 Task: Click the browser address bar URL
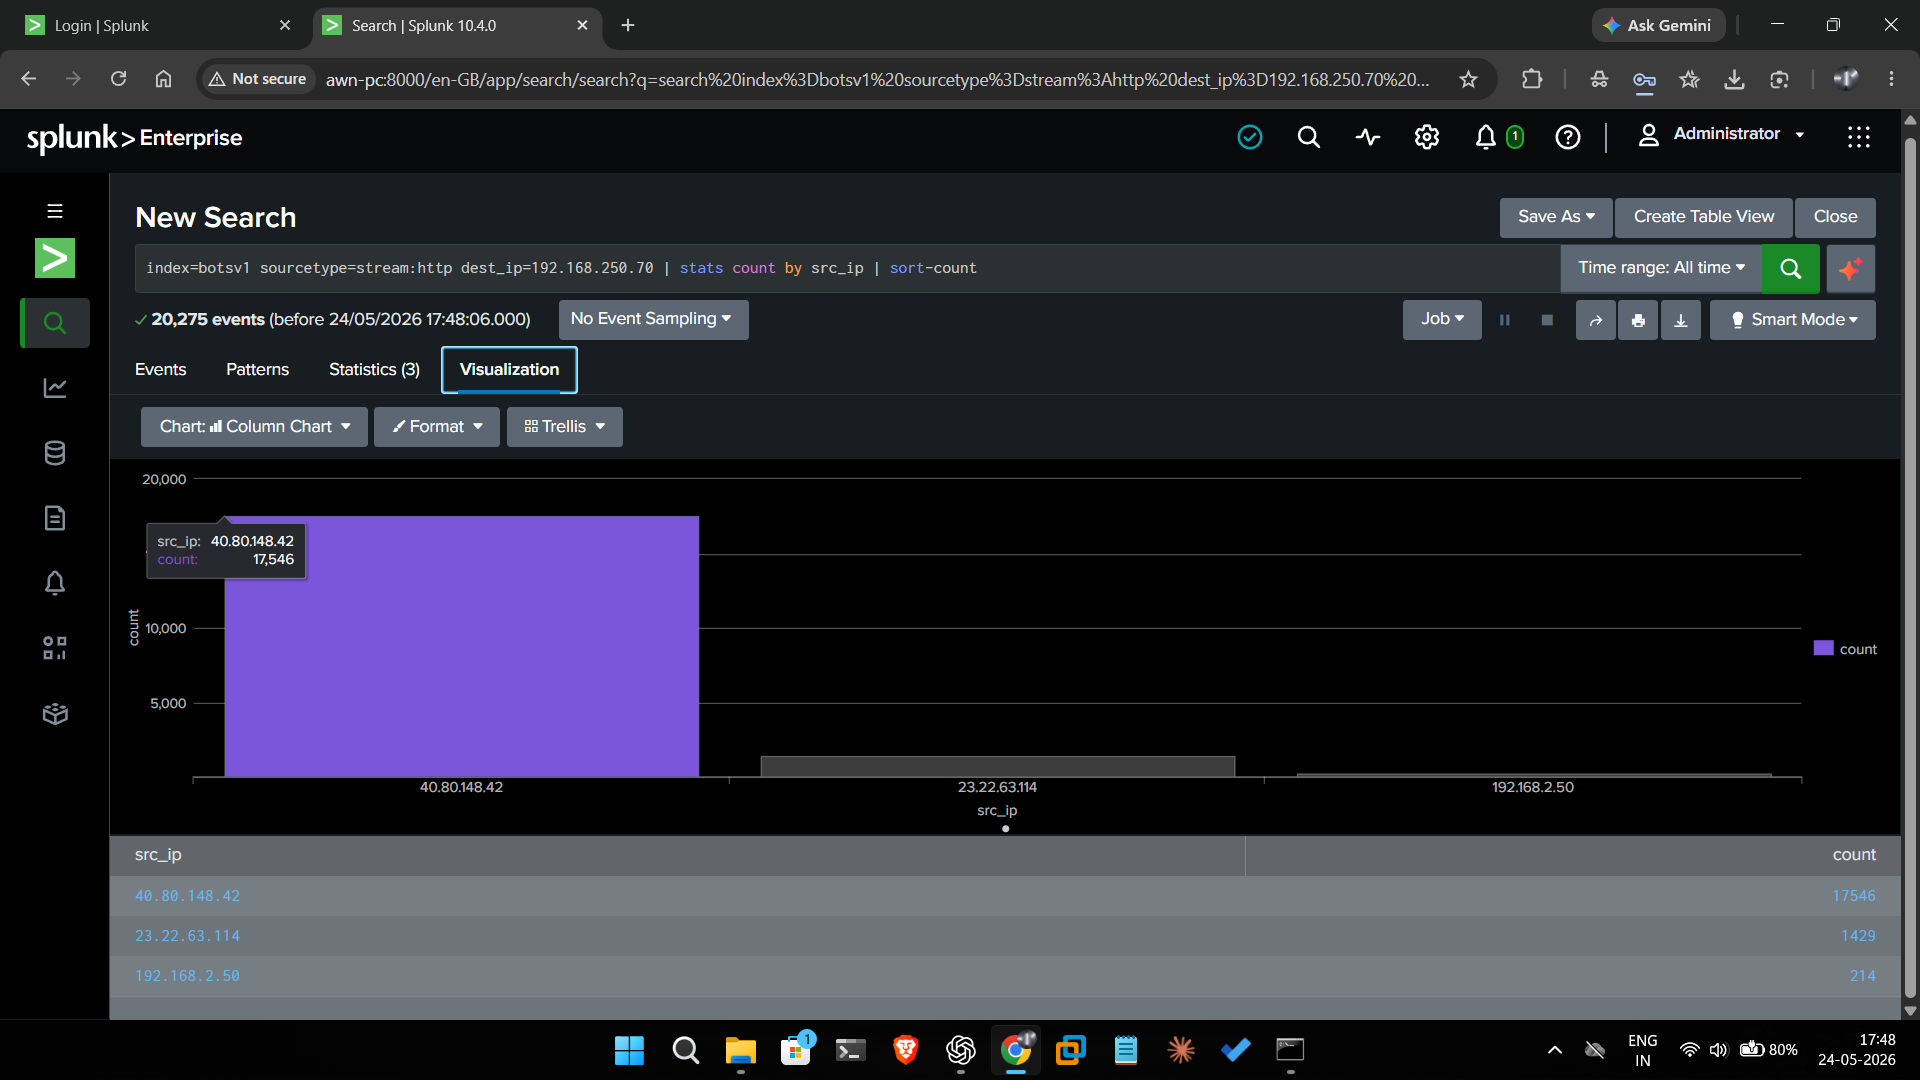click(x=877, y=79)
